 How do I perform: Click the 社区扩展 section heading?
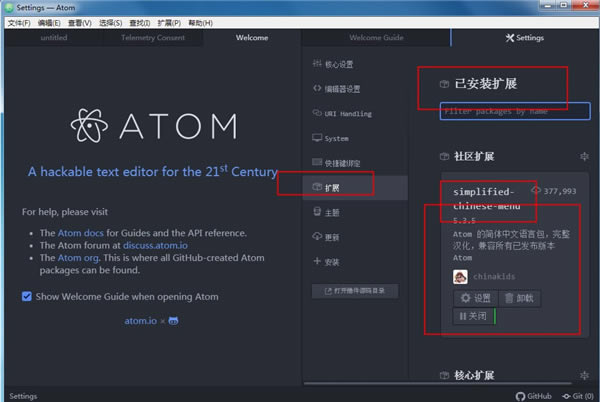tap(474, 156)
